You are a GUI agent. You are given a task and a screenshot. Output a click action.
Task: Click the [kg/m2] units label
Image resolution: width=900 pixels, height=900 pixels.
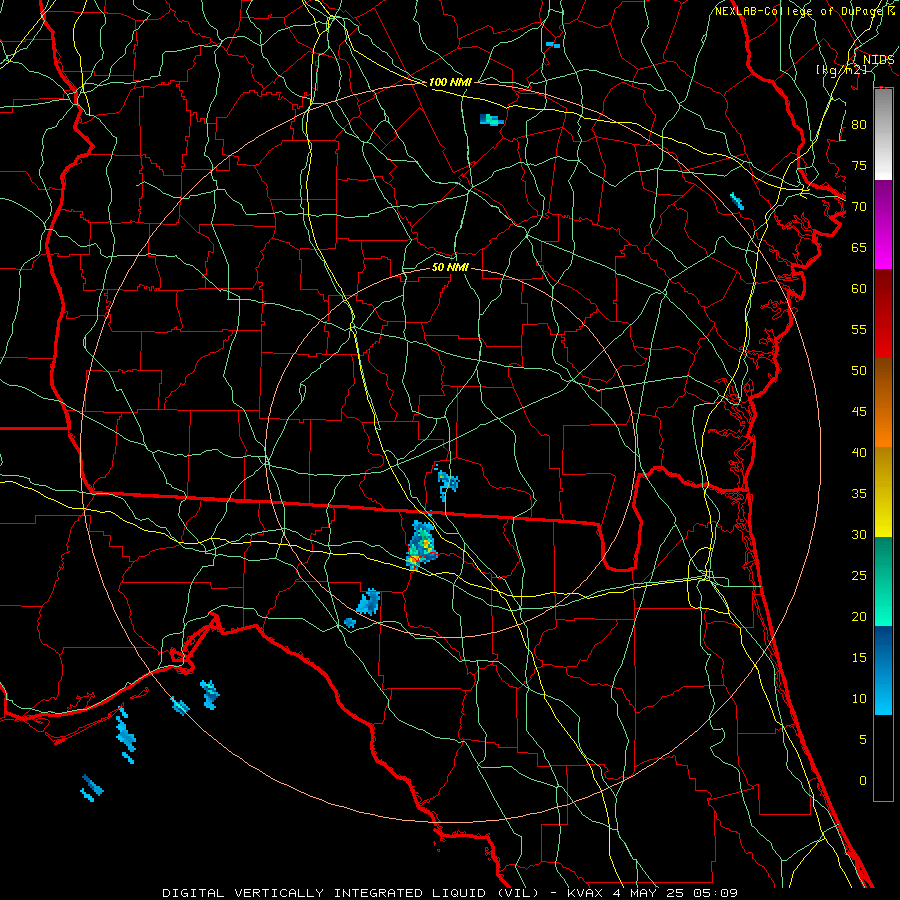coord(841,69)
